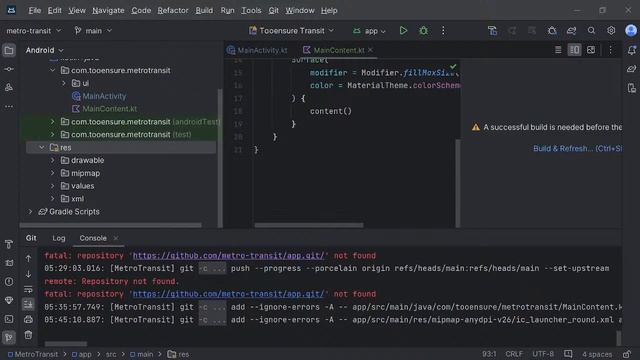Open metro-transit project dropdown
The height and width of the screenshot is (360, 640).
coord(33,31)
